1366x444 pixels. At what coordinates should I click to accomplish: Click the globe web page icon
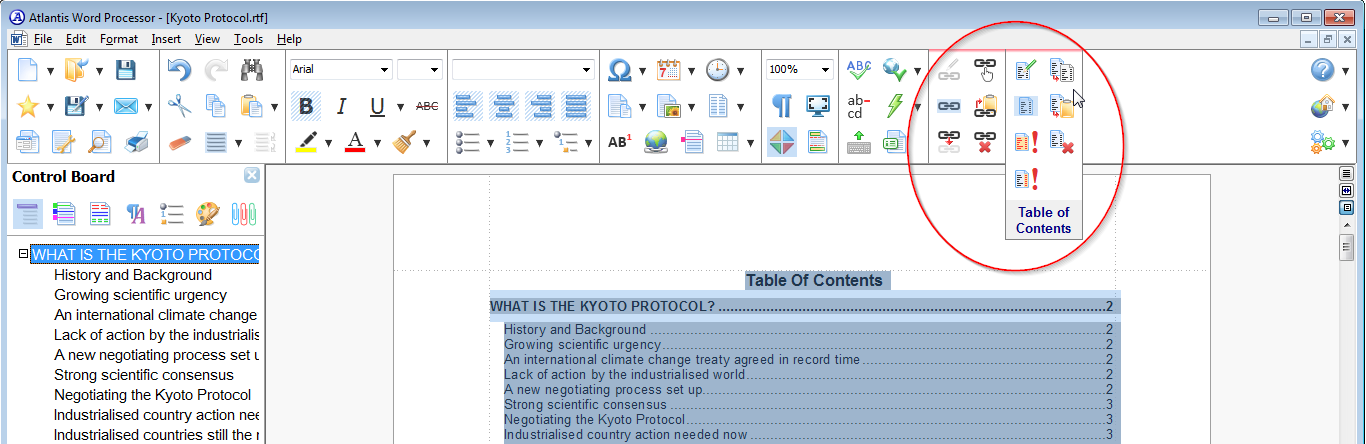click(655, 142)
